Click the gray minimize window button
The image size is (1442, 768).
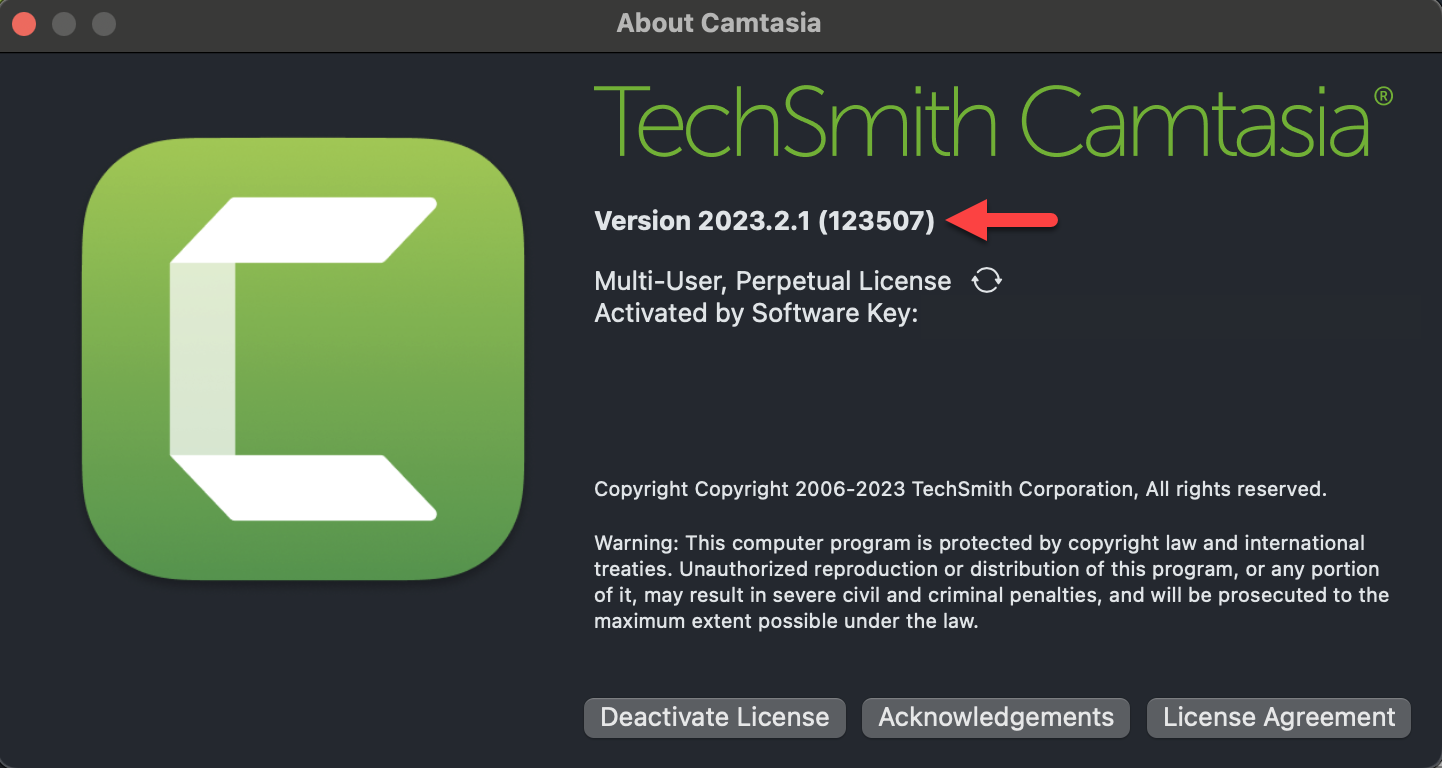point(64,23)
